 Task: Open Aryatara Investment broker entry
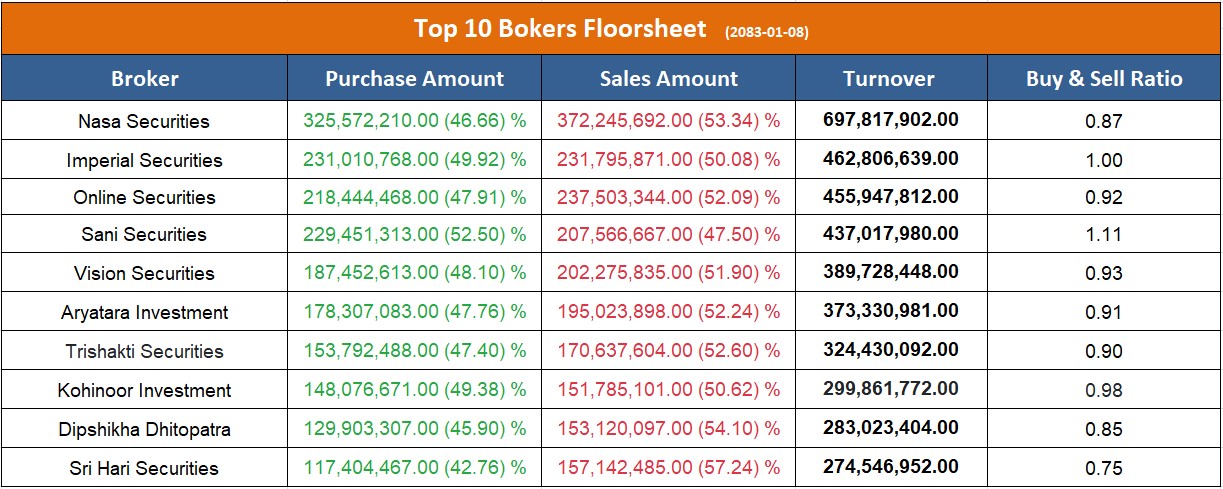pos(144,313)
